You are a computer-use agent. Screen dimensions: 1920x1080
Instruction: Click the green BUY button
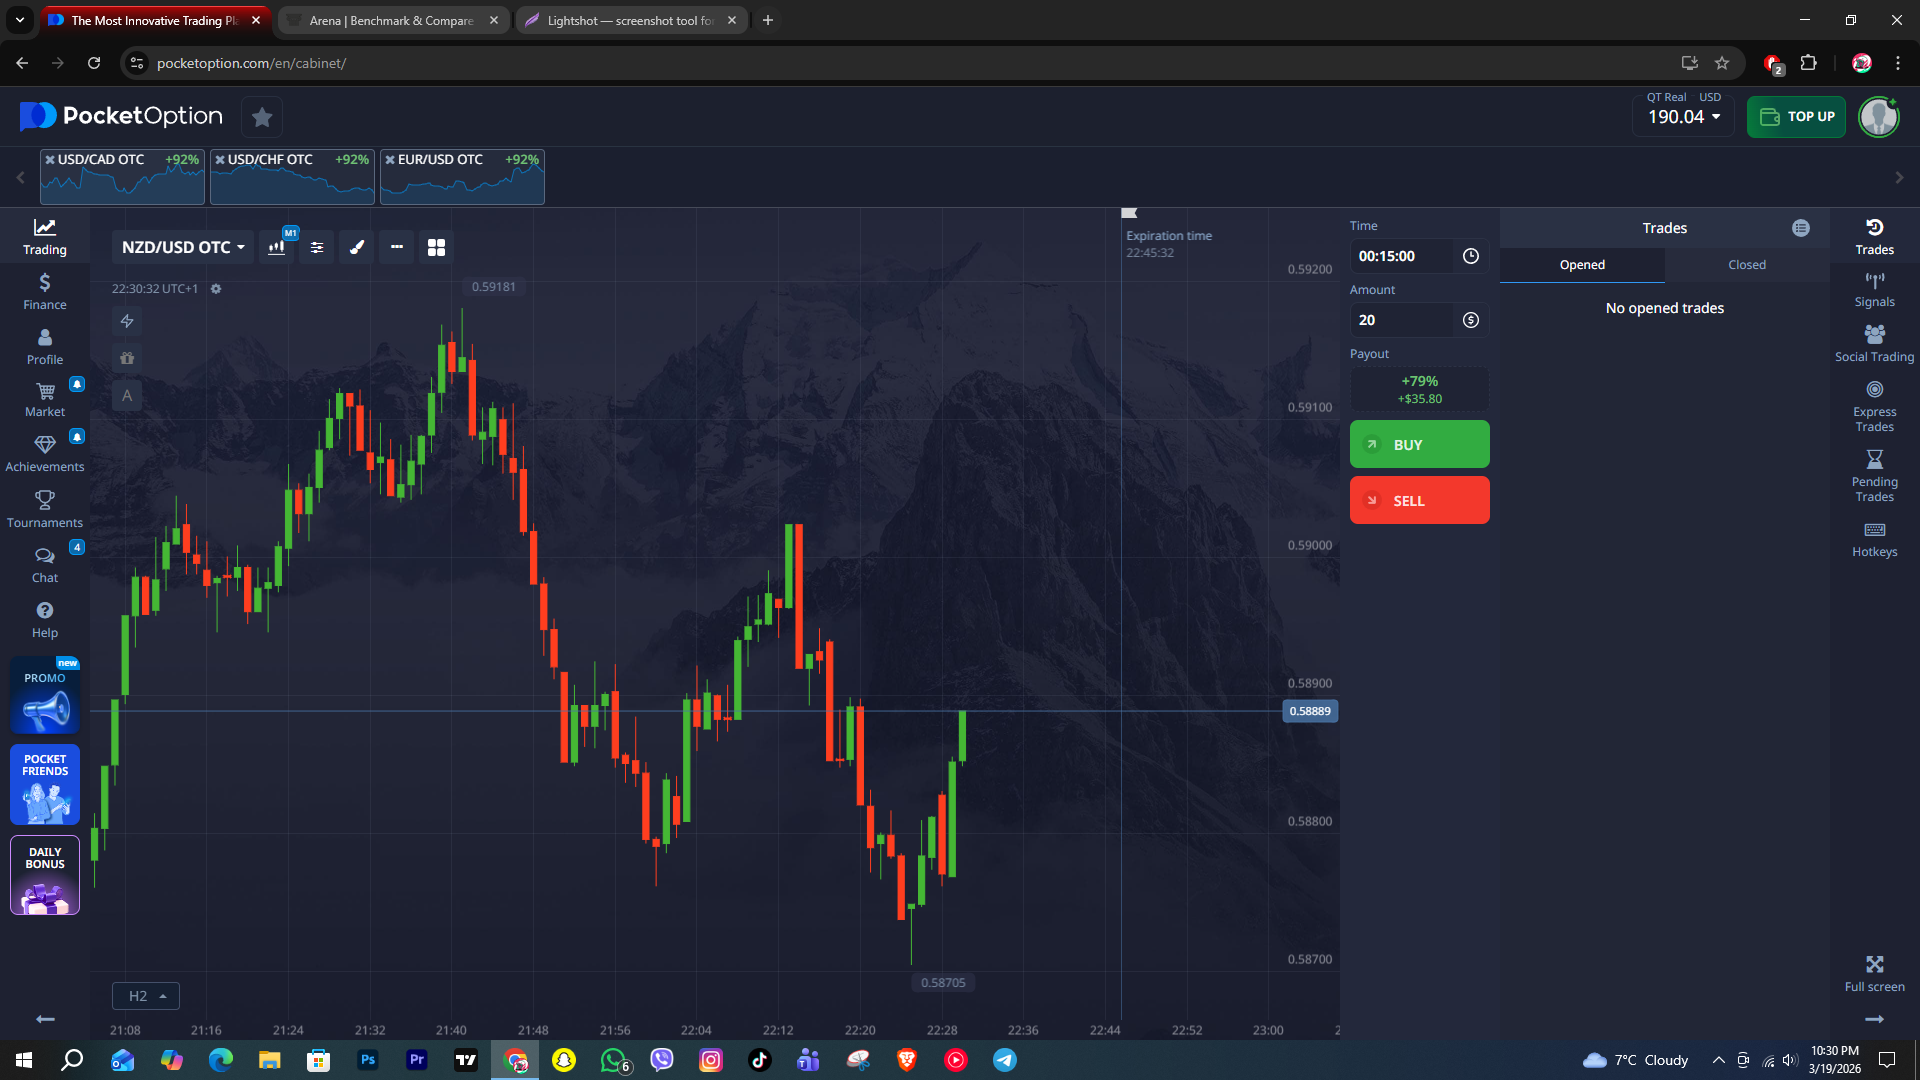click(1419, 444)
